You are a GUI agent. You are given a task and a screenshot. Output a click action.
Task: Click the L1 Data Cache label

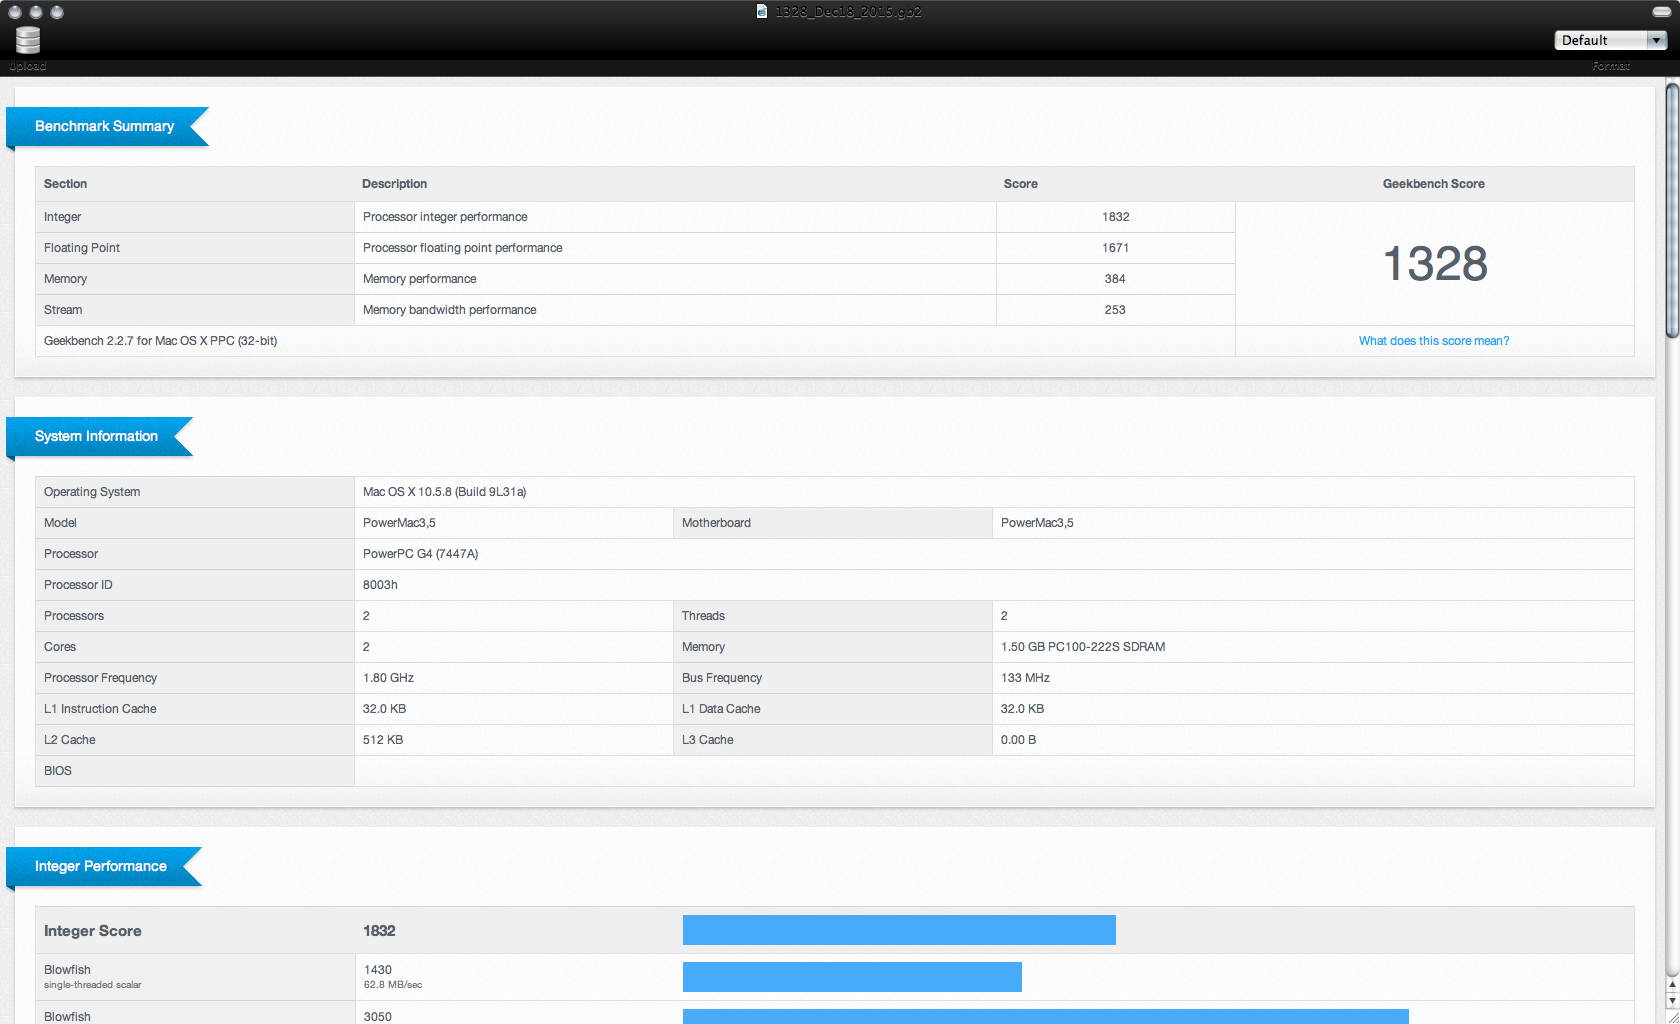tap(721, 709)
